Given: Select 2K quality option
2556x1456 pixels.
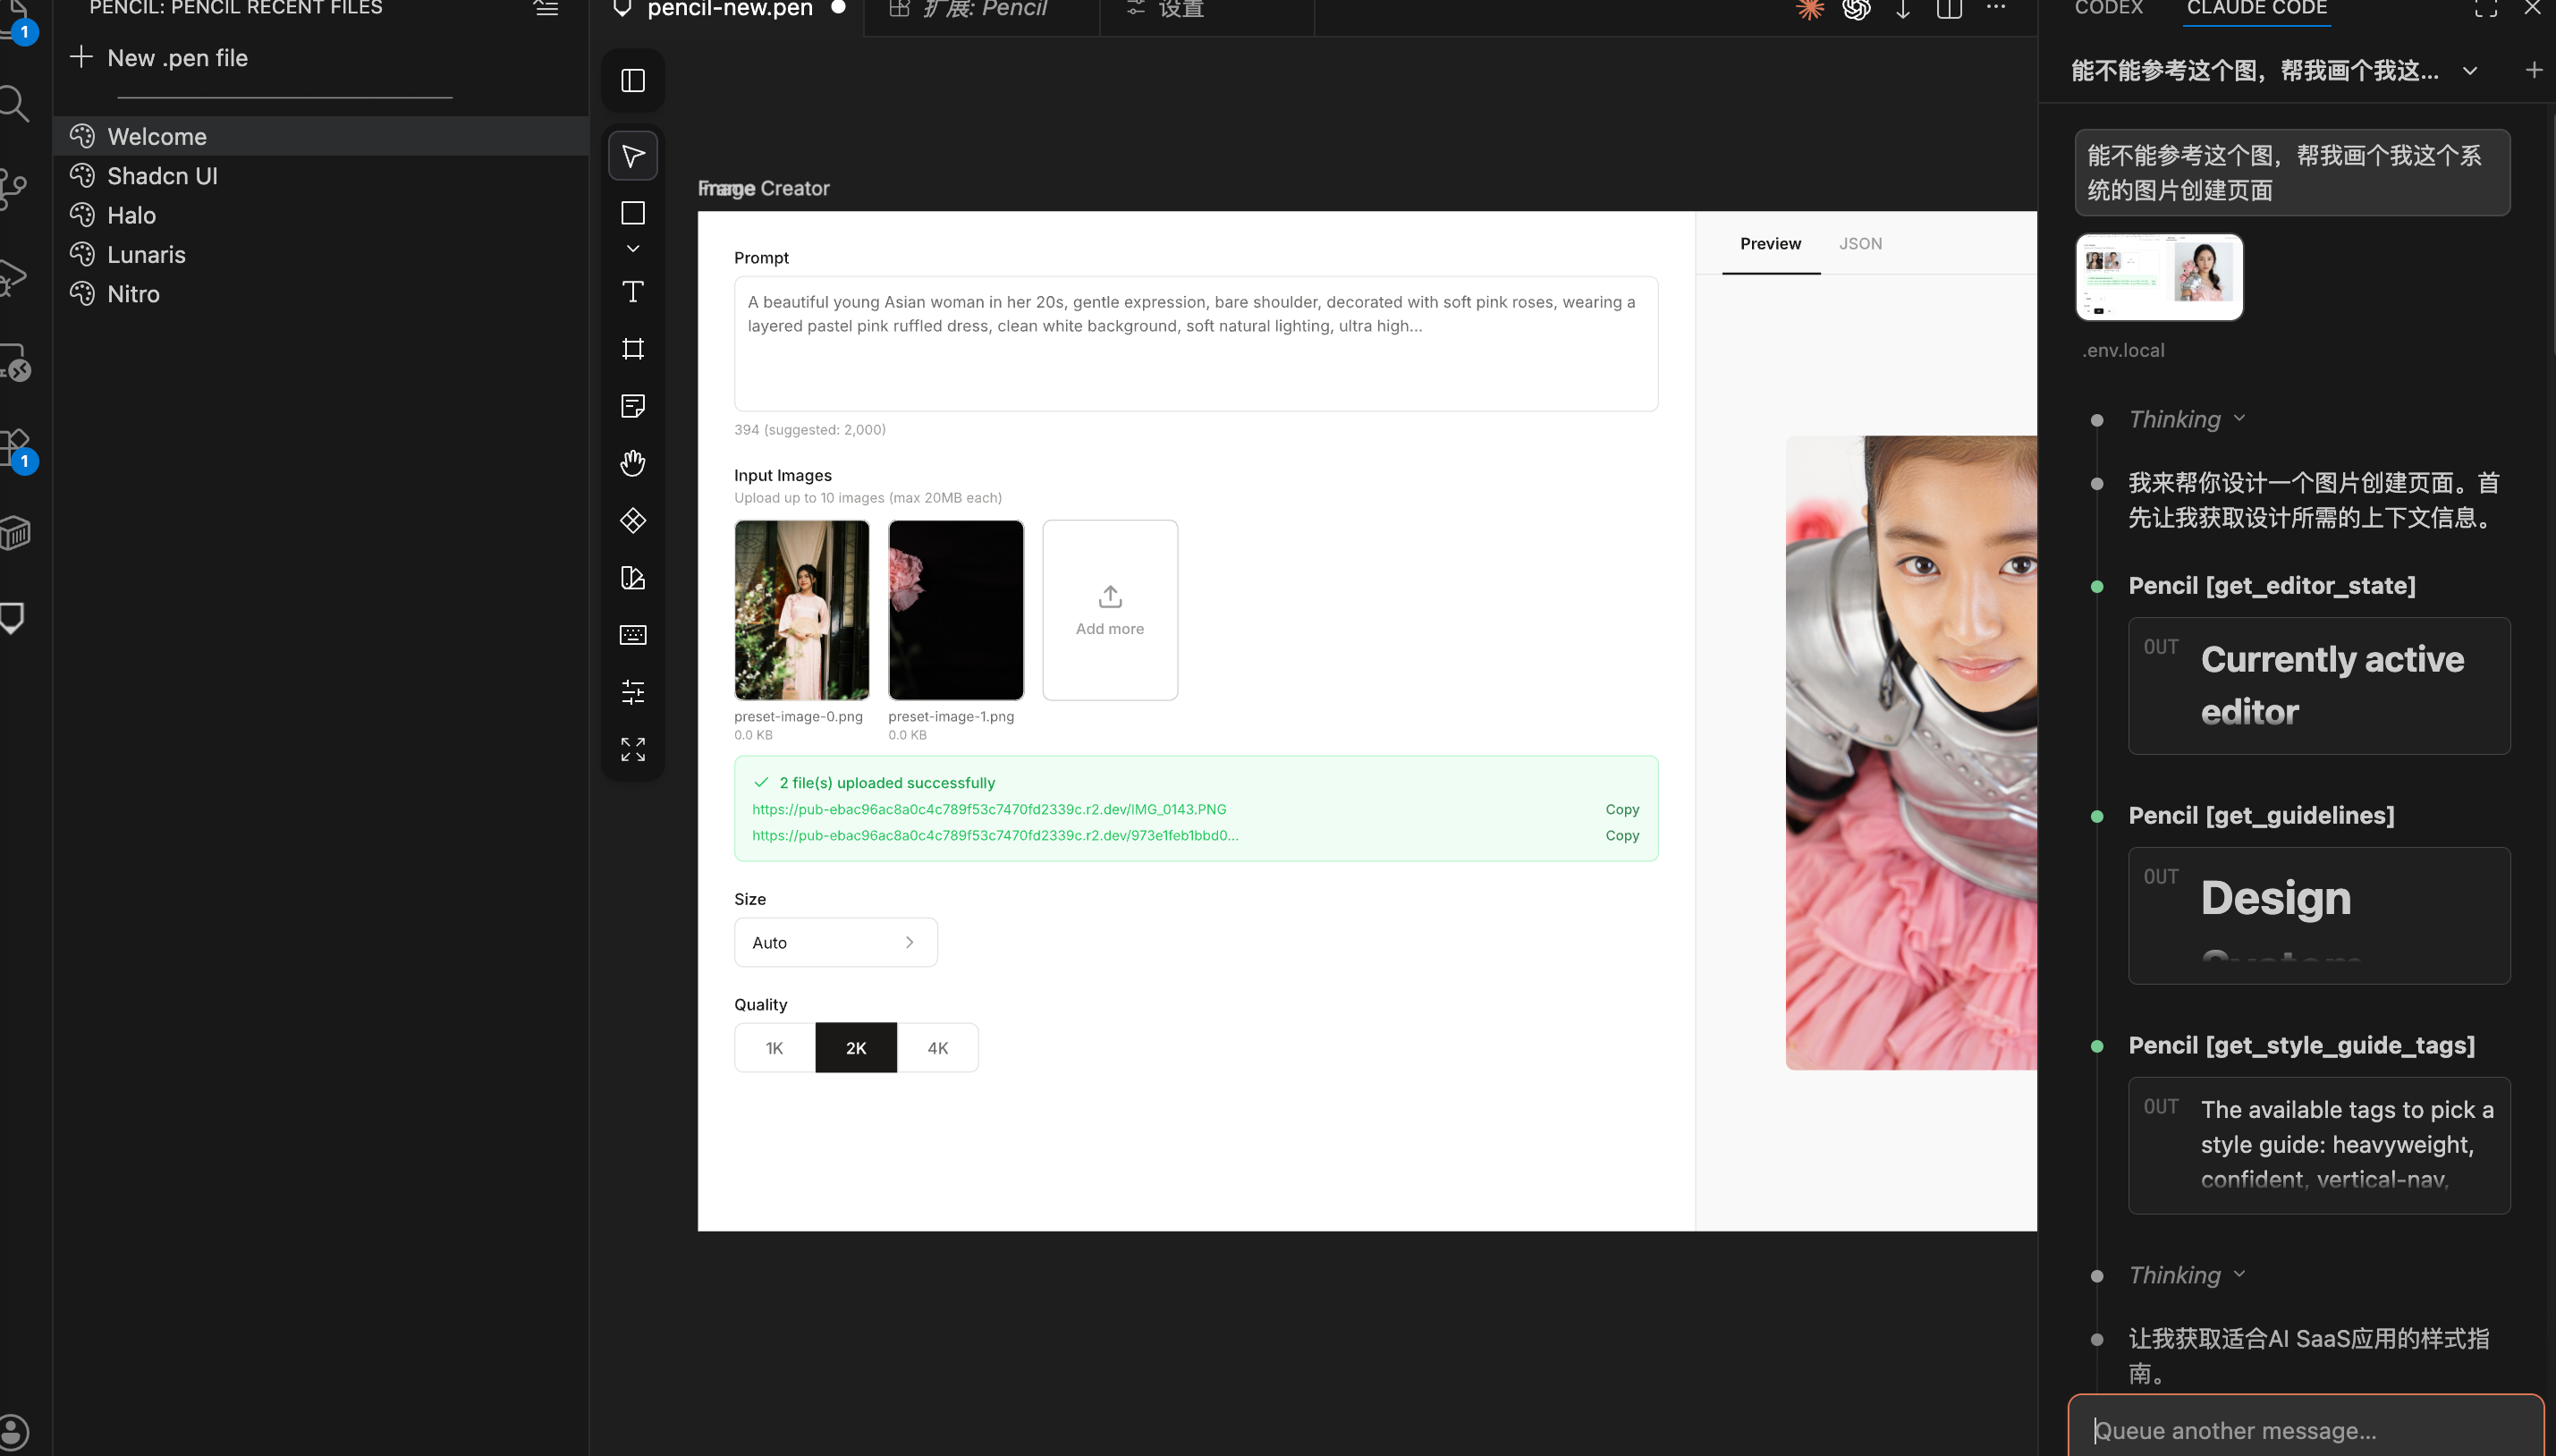Looking at the screenshot, I should [x=856, y=1048].
